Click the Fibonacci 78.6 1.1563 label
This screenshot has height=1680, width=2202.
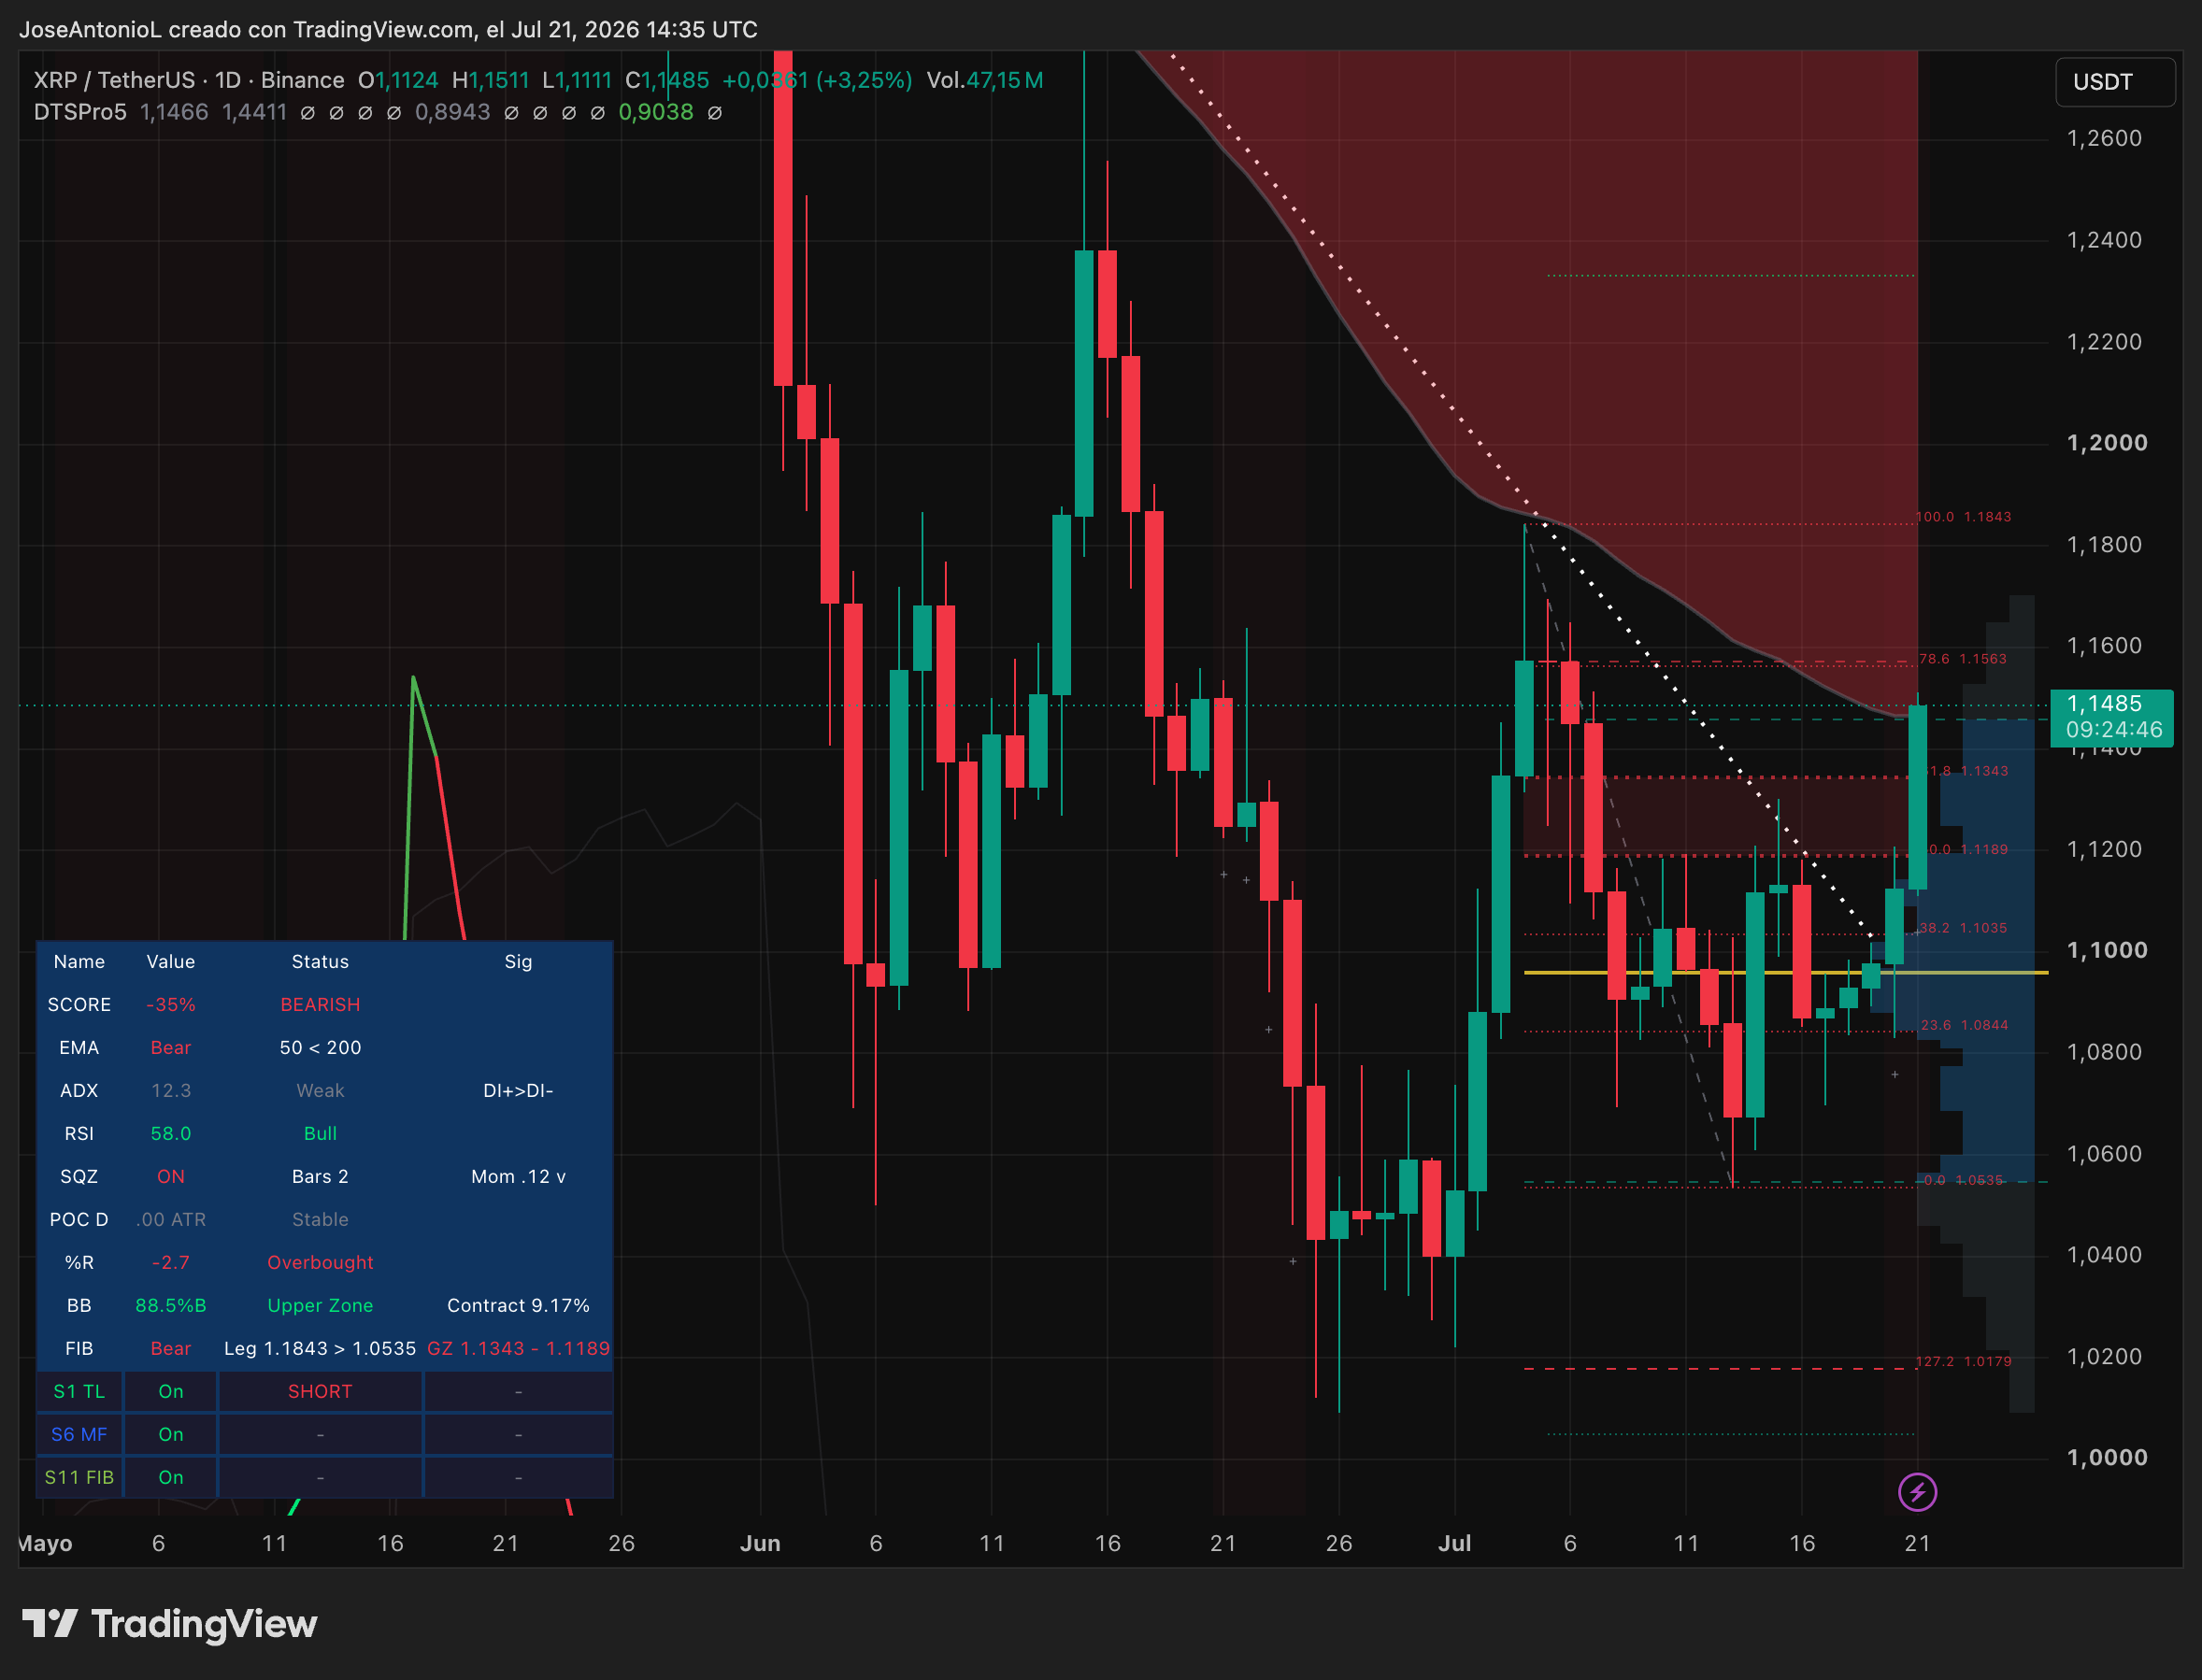click(x=1963, y=659)
